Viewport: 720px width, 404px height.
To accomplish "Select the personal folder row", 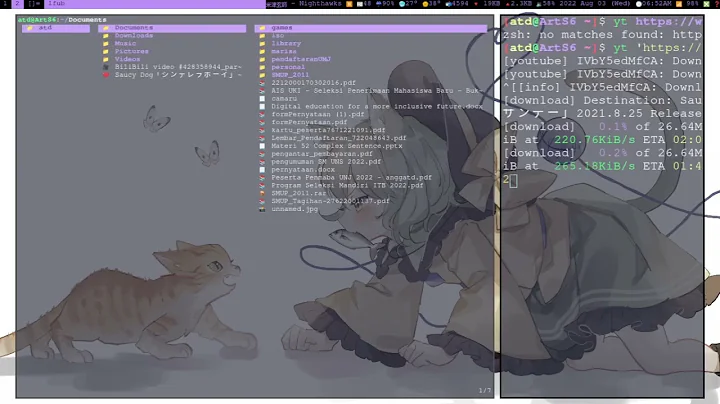I will [x=371, y=67].
